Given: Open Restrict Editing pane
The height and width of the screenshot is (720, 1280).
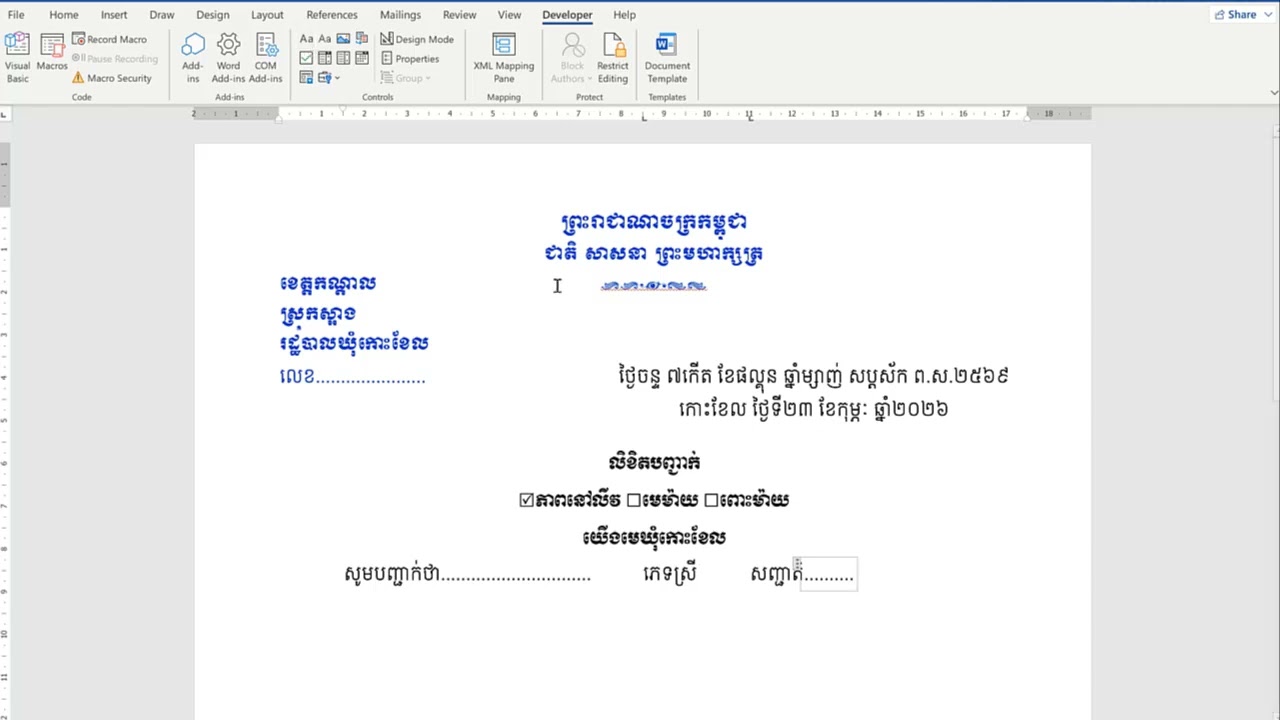Looking at the screenshot, I should pyautogui.click(x=612, y=58).
